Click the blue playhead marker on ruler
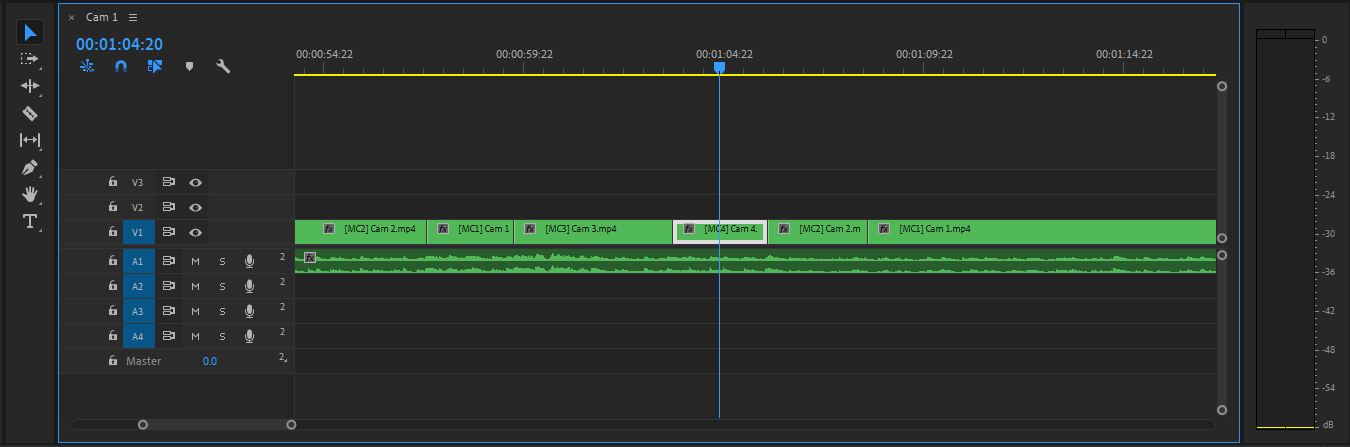 point(719,67)
